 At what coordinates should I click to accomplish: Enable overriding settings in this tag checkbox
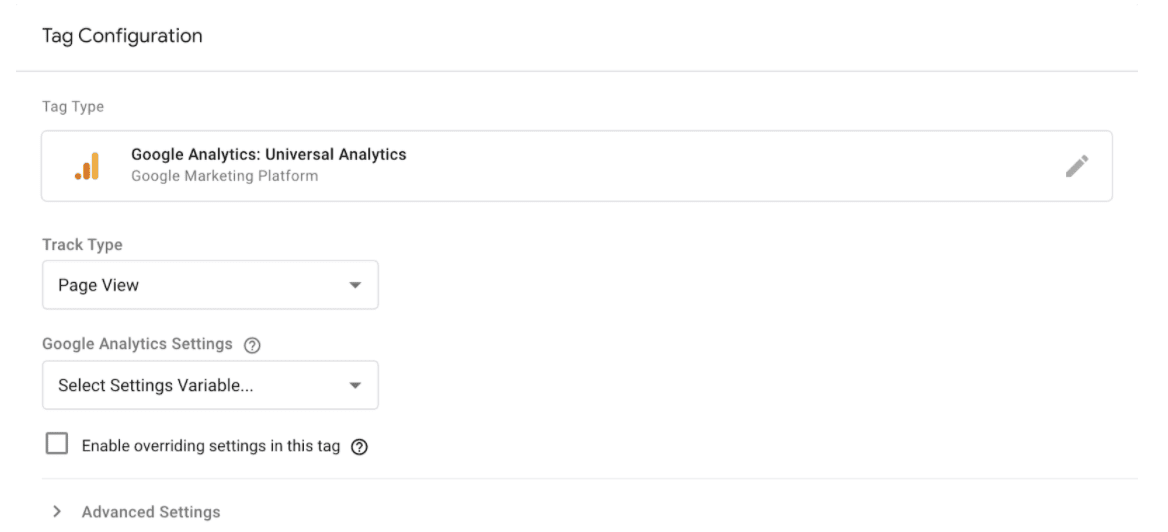point(57,444)
